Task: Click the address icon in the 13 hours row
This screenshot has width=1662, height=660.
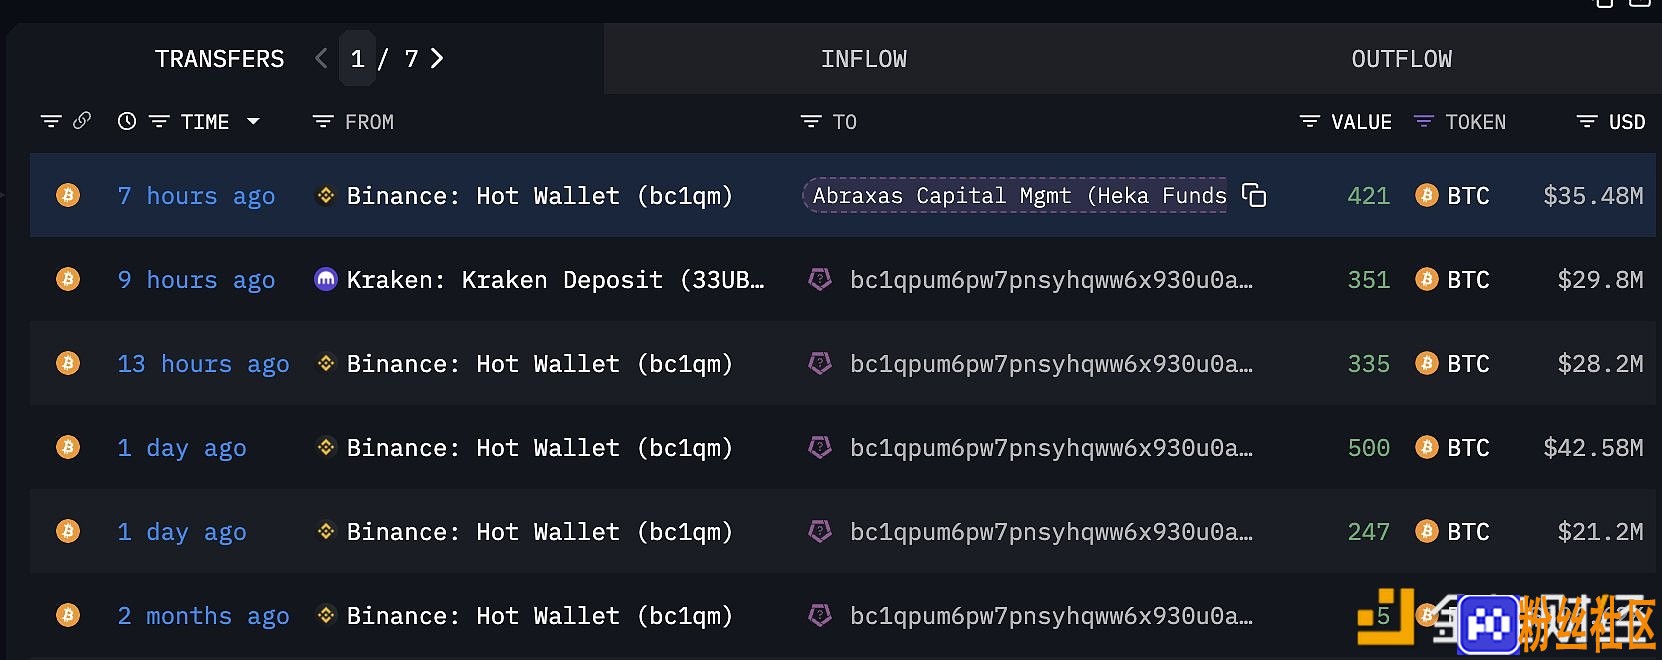Action: coord(820,363)
